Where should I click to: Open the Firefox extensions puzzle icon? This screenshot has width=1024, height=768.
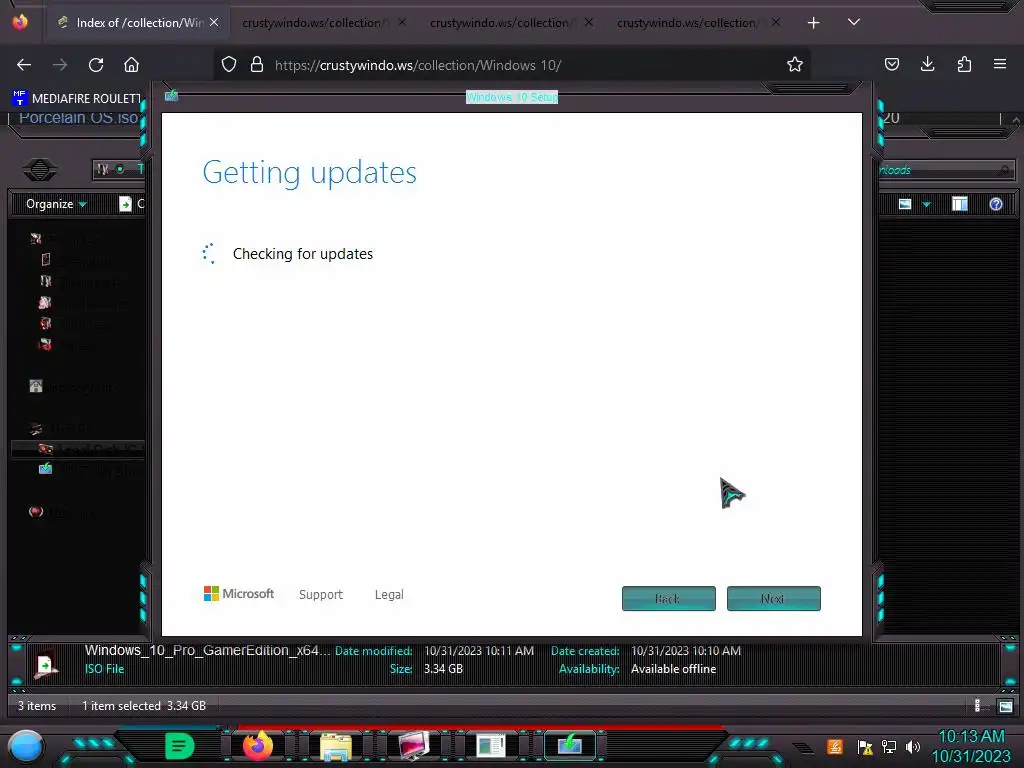pyautogui.click(x=964, y=64)
